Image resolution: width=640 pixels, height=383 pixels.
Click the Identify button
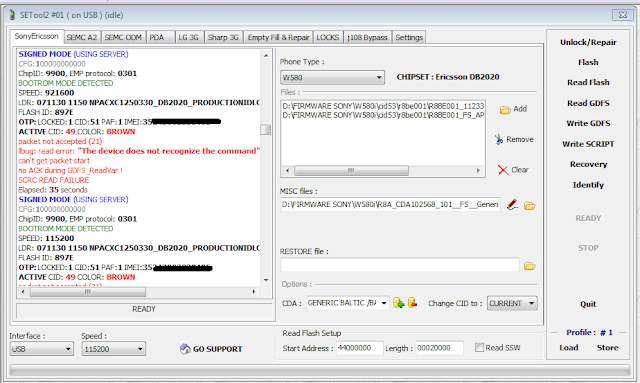[588, 185]
